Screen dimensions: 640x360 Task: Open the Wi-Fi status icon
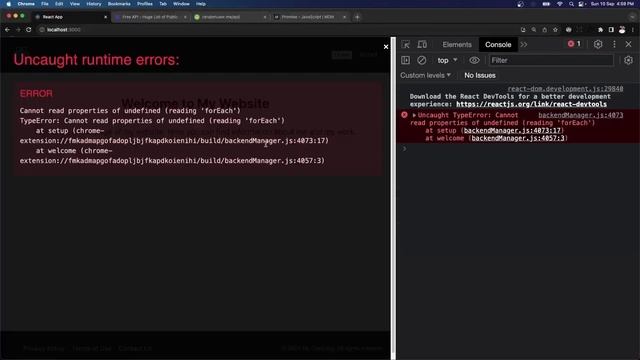pos(560,4)
